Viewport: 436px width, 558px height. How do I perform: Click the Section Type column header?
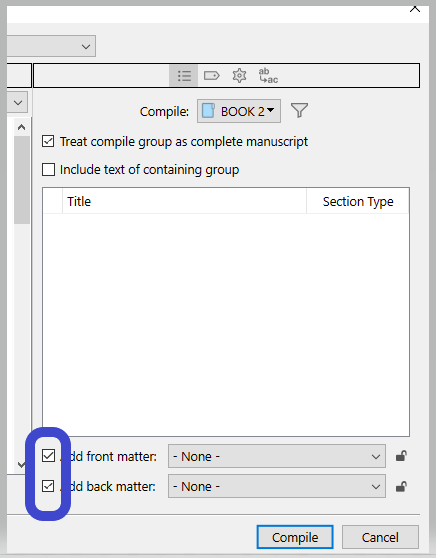tap(358, 201)
